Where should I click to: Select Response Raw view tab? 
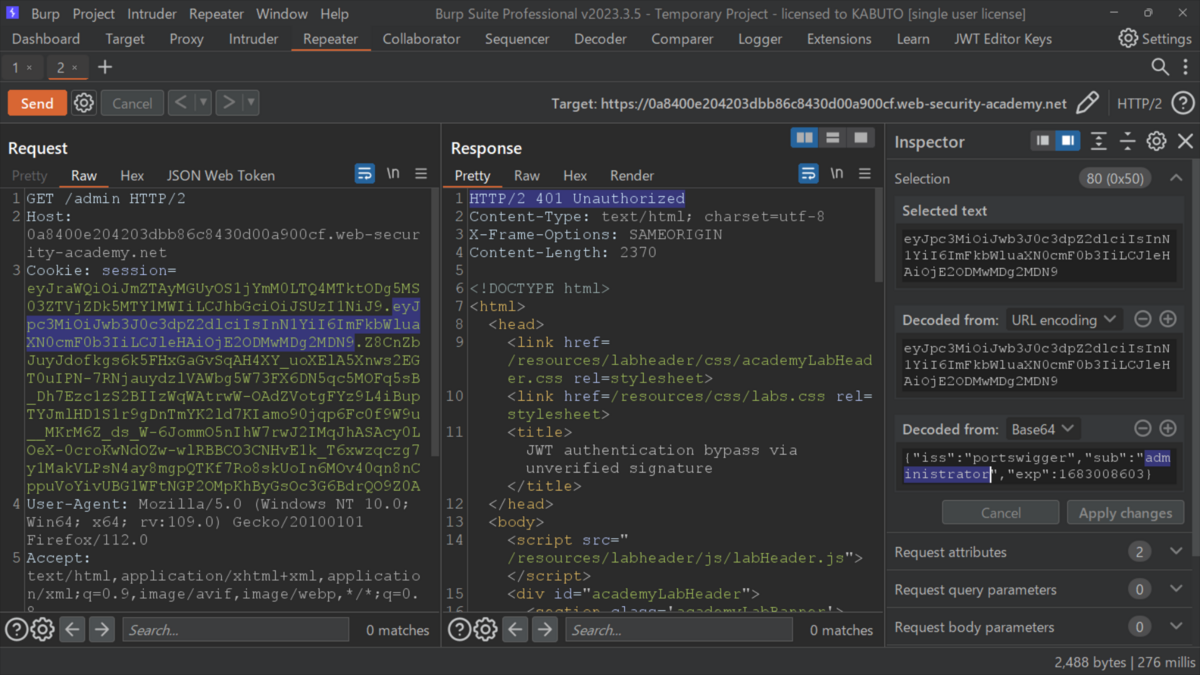pyautogui.click(x=527, y=175)
